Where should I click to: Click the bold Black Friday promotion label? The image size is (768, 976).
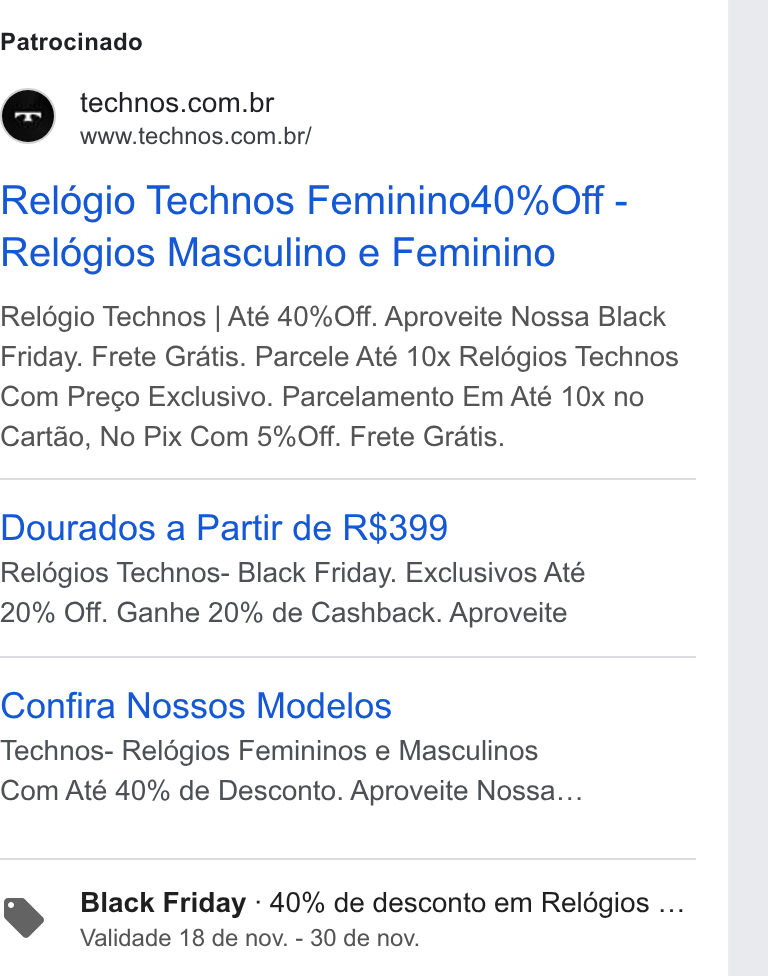163,903
